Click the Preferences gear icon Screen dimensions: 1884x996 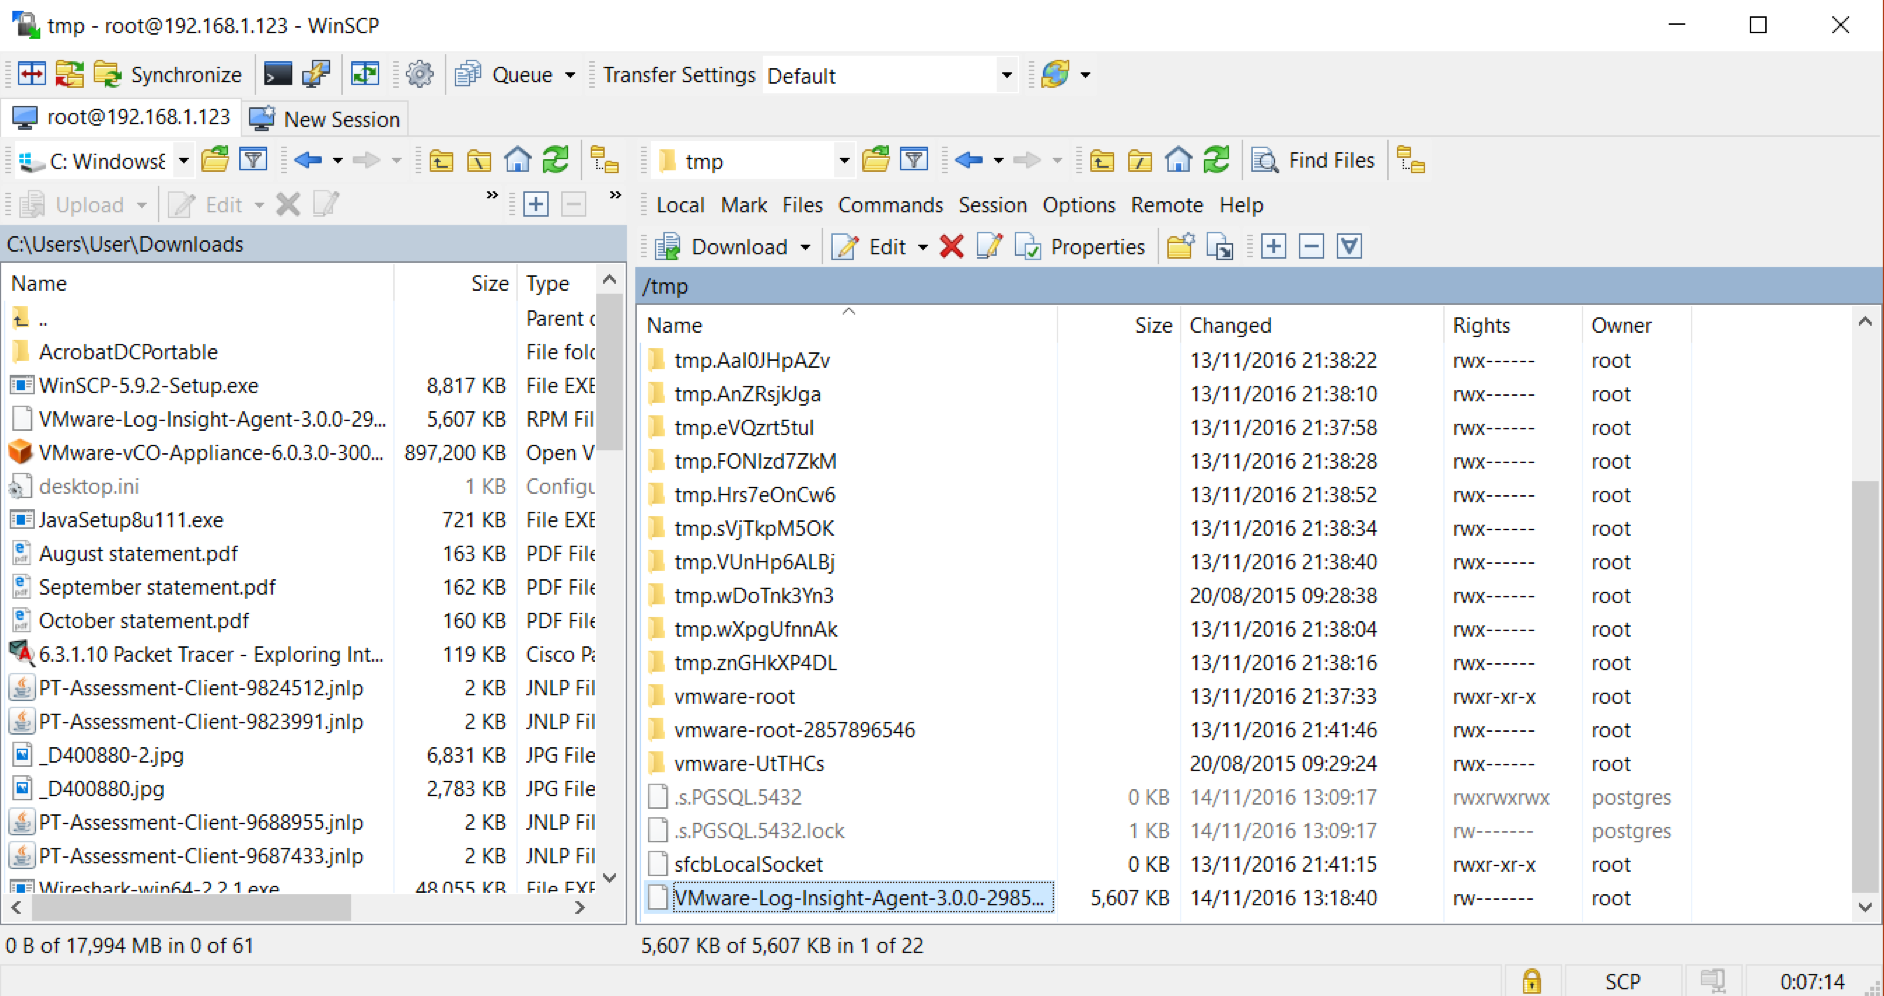420,74
